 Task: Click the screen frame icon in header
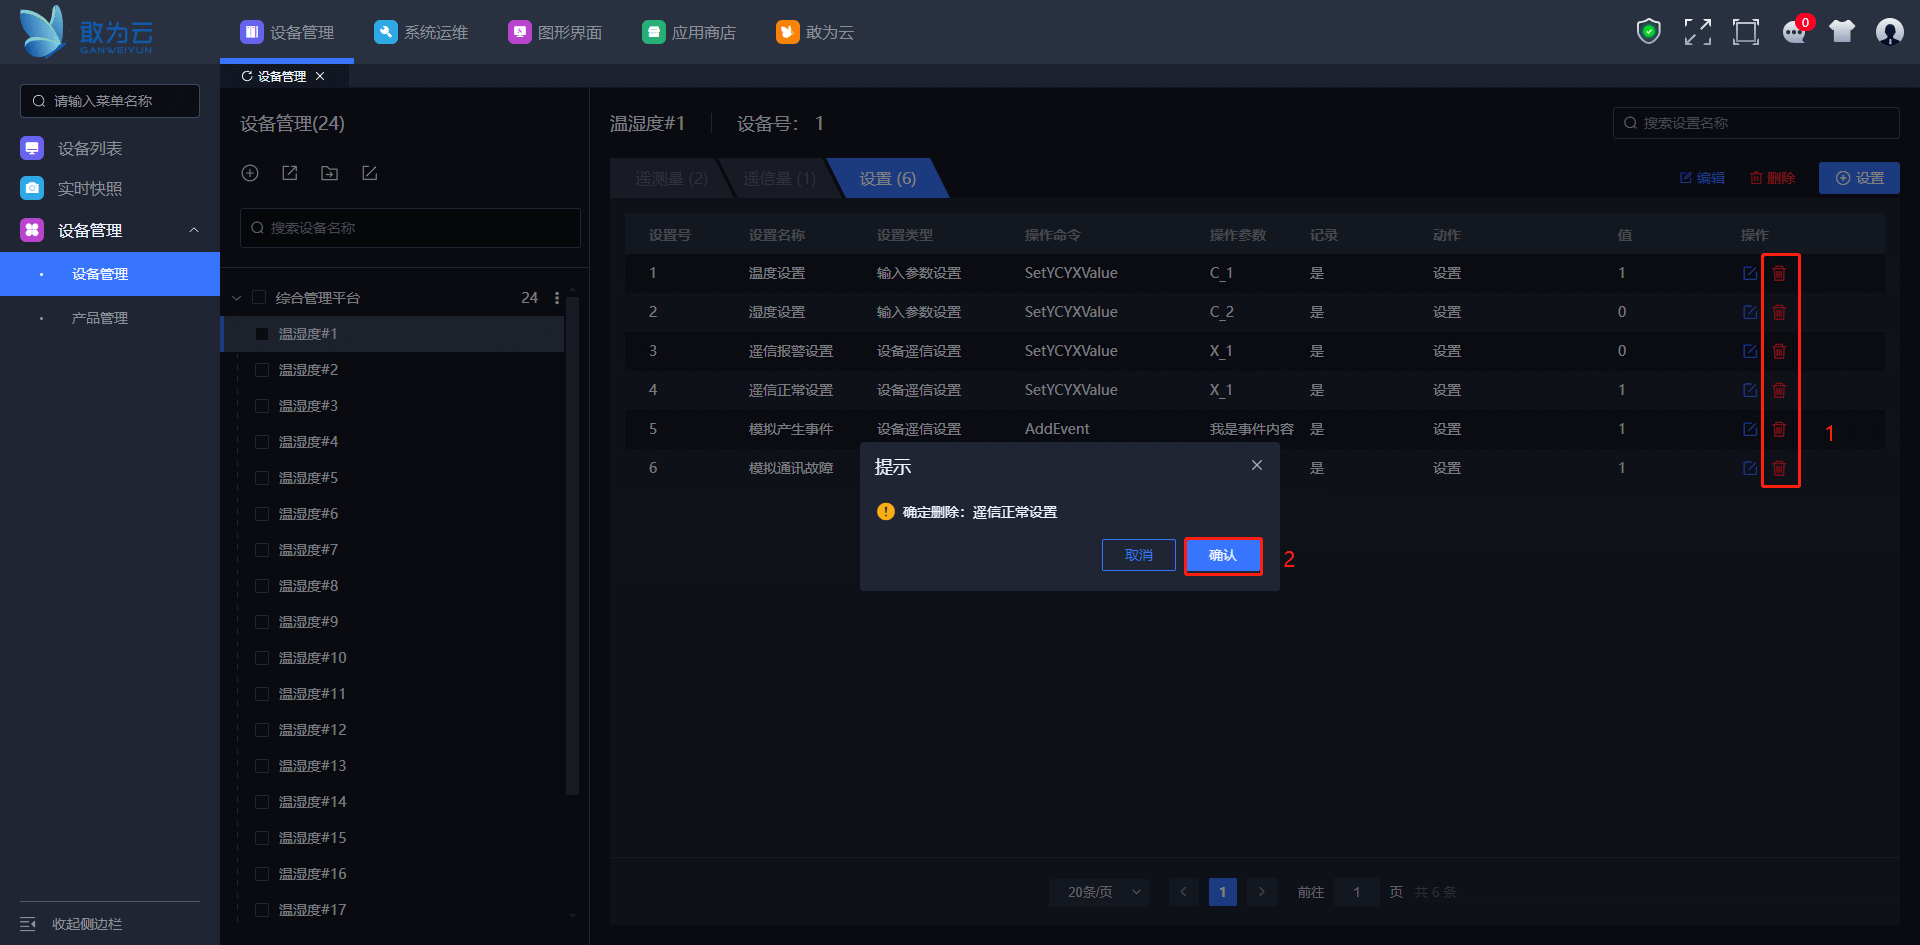(x=1745, y=32)
